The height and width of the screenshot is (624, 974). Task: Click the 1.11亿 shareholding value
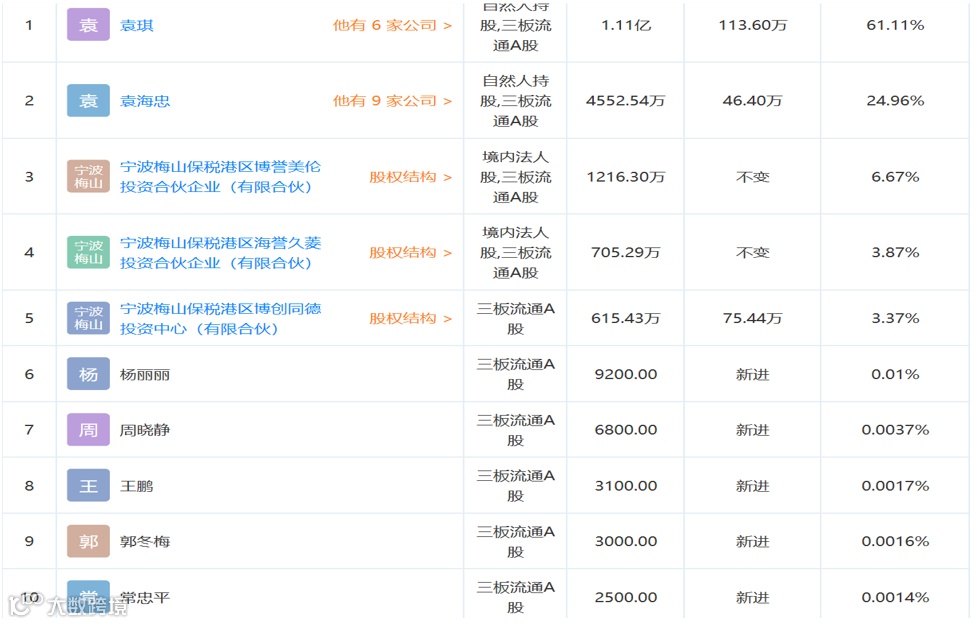tap(626, 25)
